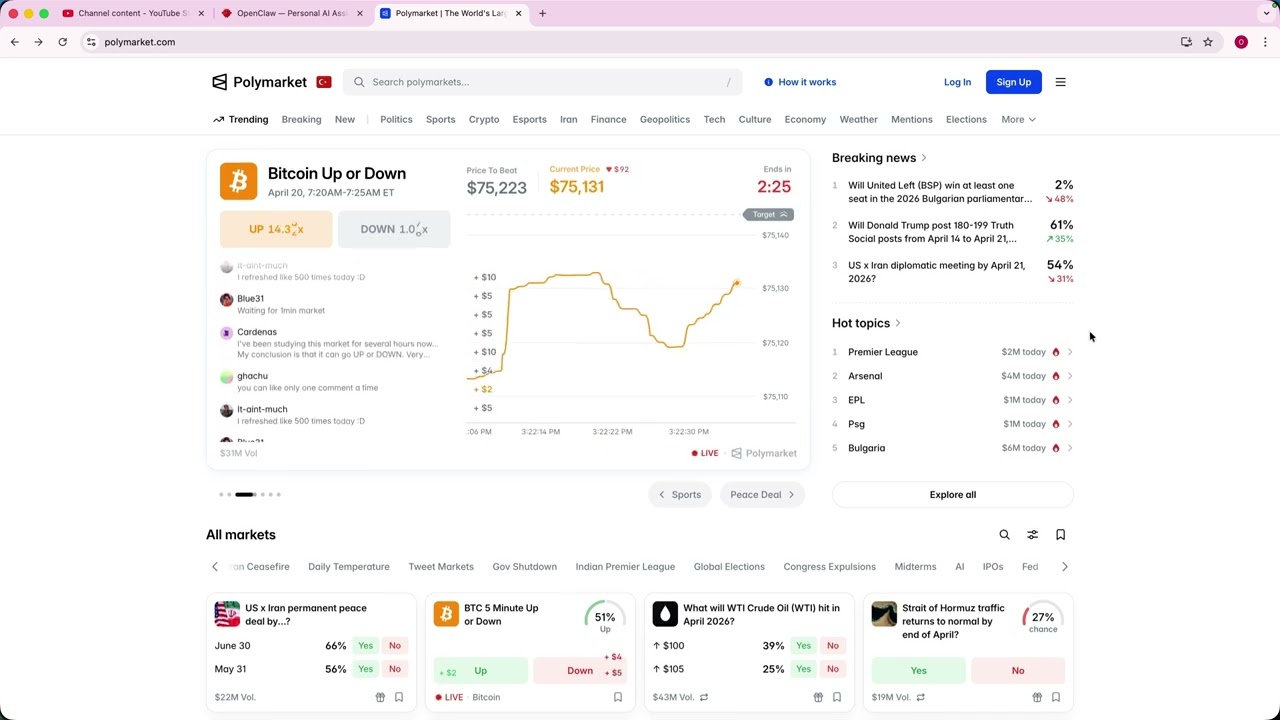Viewport: 1280px width, 720px height.
Task: Select the Trending category
Action: 240,119
